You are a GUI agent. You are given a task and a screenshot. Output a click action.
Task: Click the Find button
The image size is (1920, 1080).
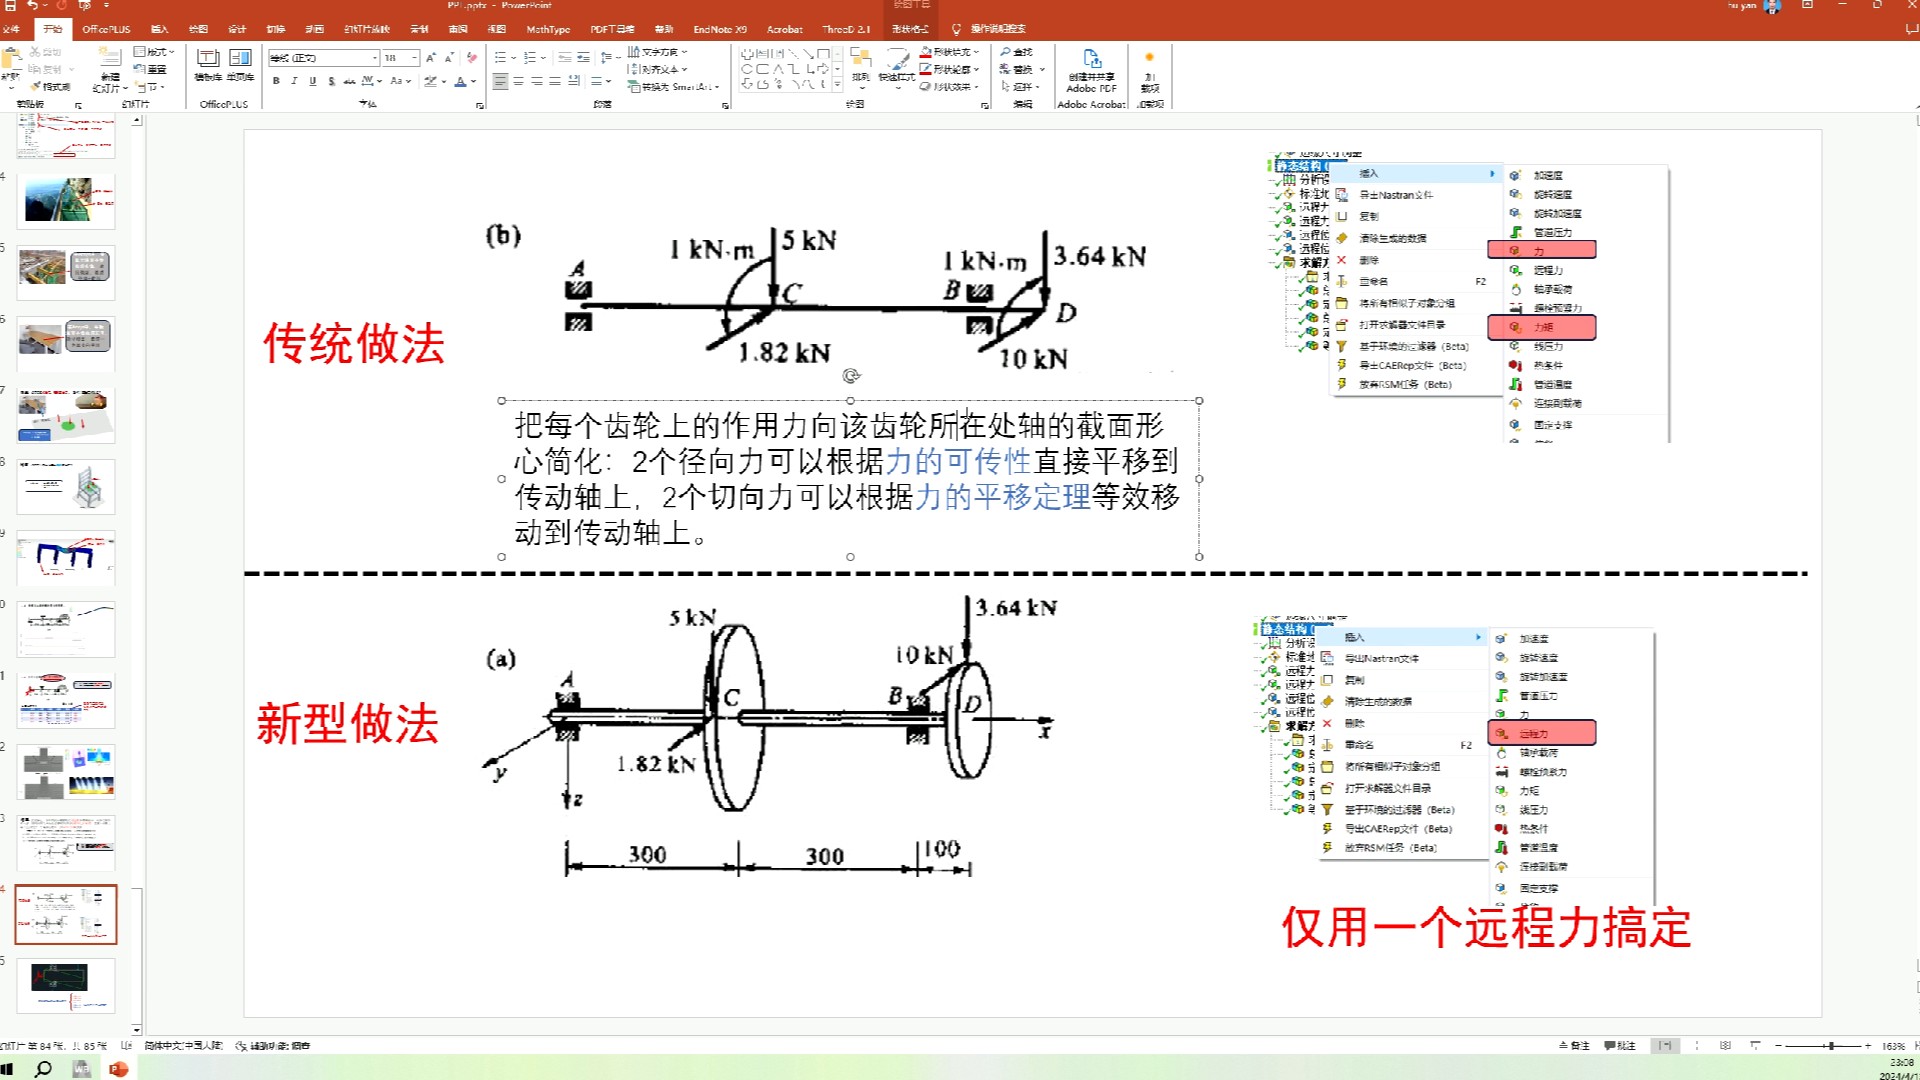pyautogui.click(x=1016, y=52)
